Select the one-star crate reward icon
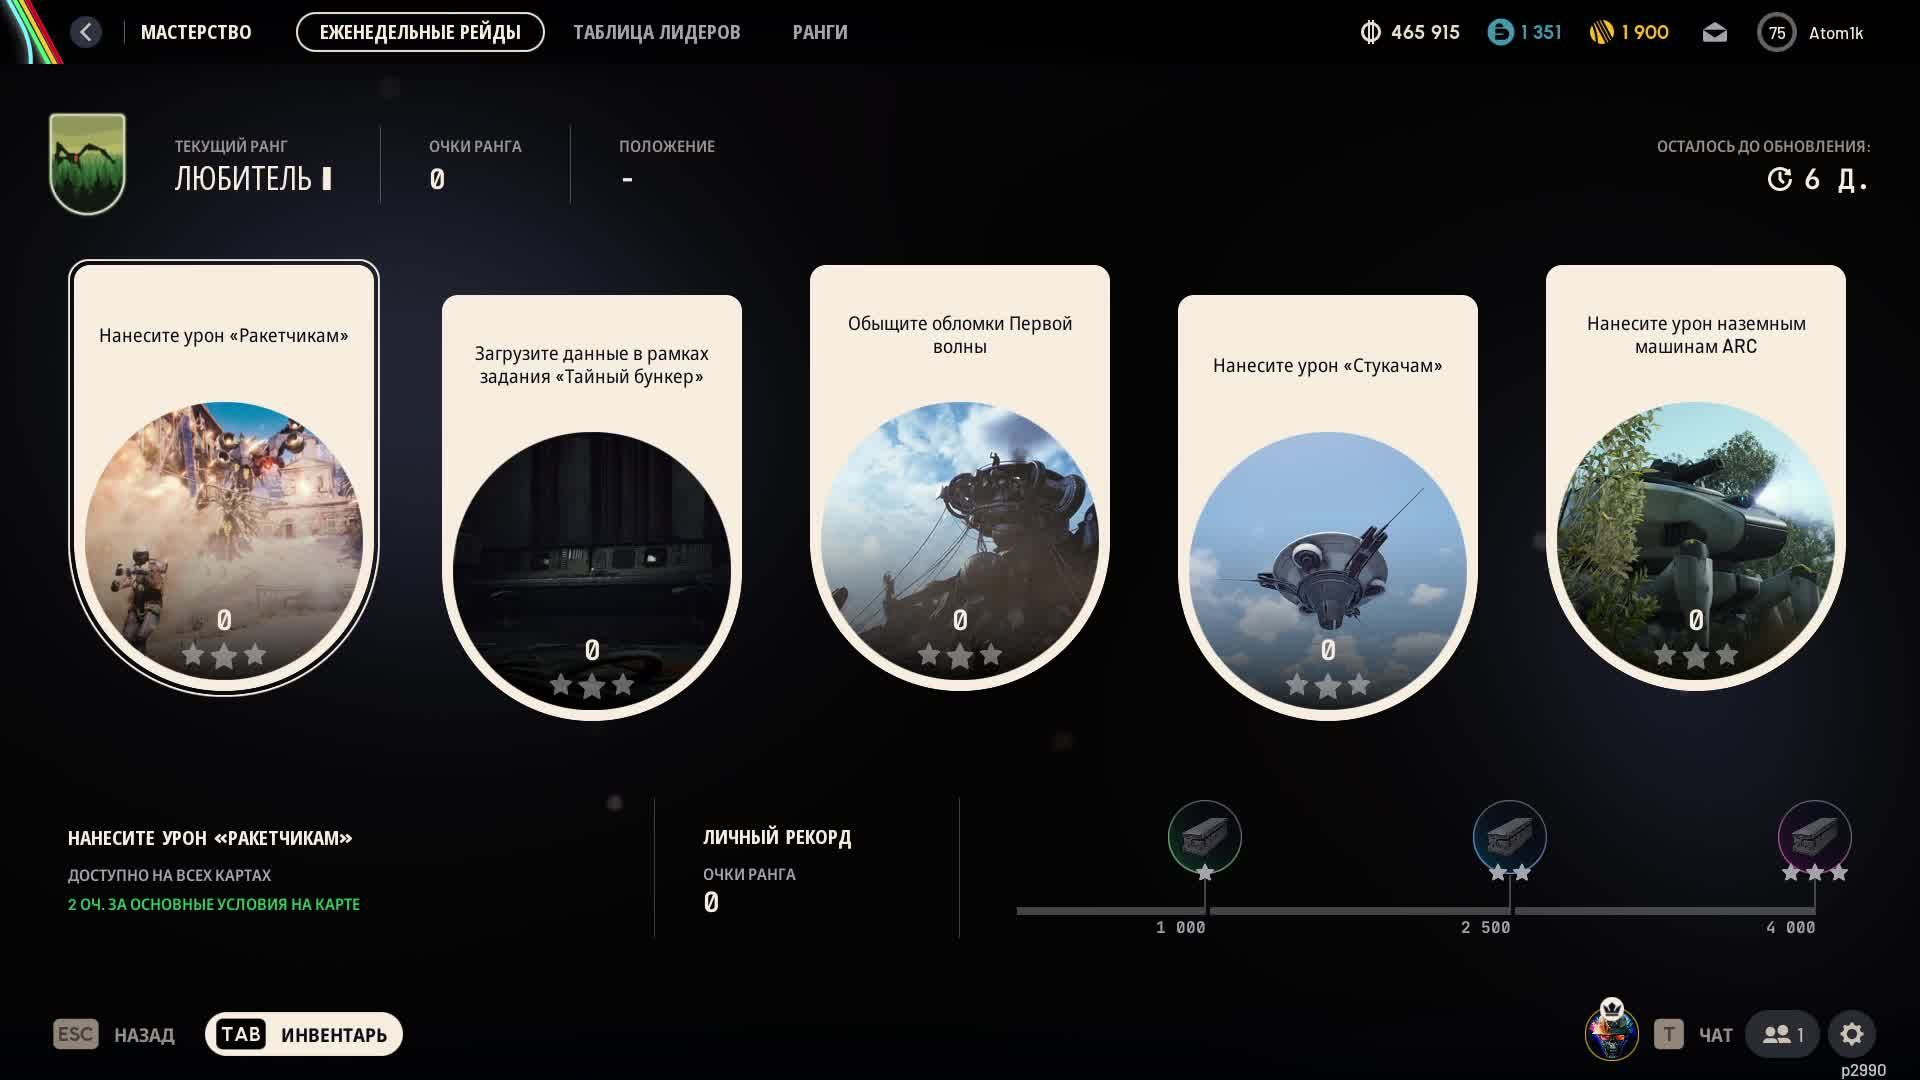Image resolution: width=1920 pixels, height=1080 pixels. pyautogui.click(x=1204, y=837)
